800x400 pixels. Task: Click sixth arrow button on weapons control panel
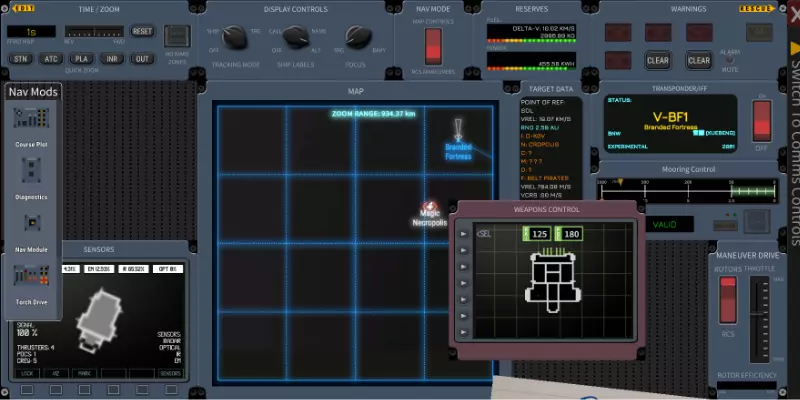463,316
